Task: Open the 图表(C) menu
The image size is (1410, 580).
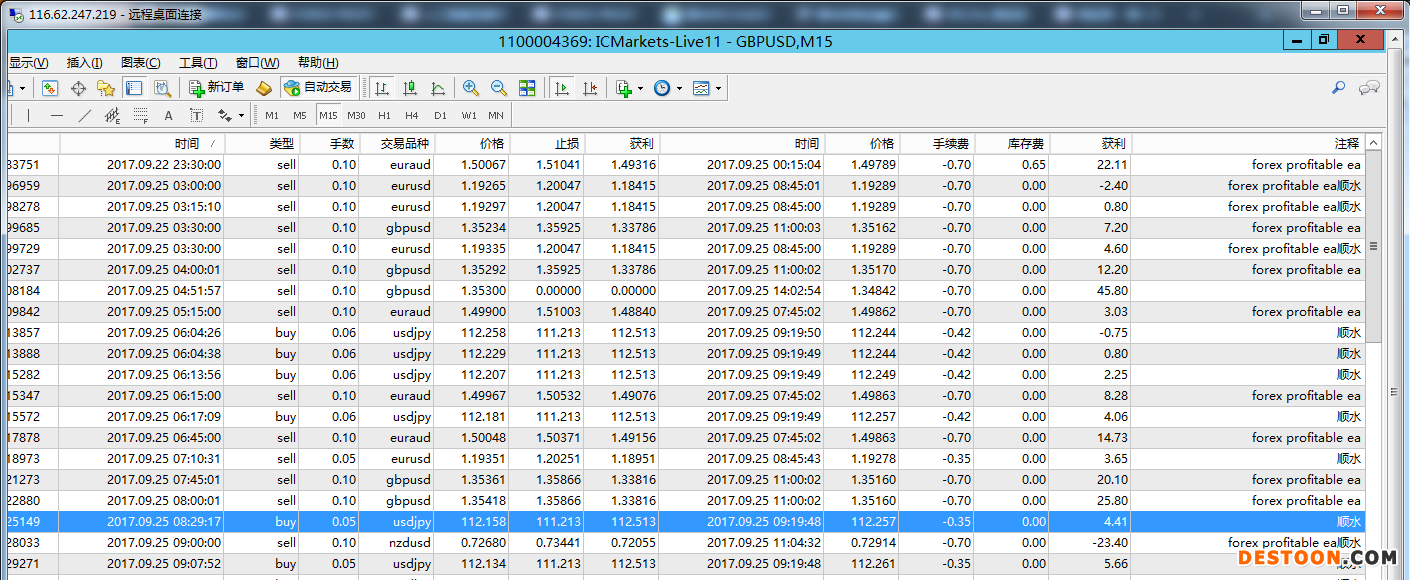Action: (140, 63)
